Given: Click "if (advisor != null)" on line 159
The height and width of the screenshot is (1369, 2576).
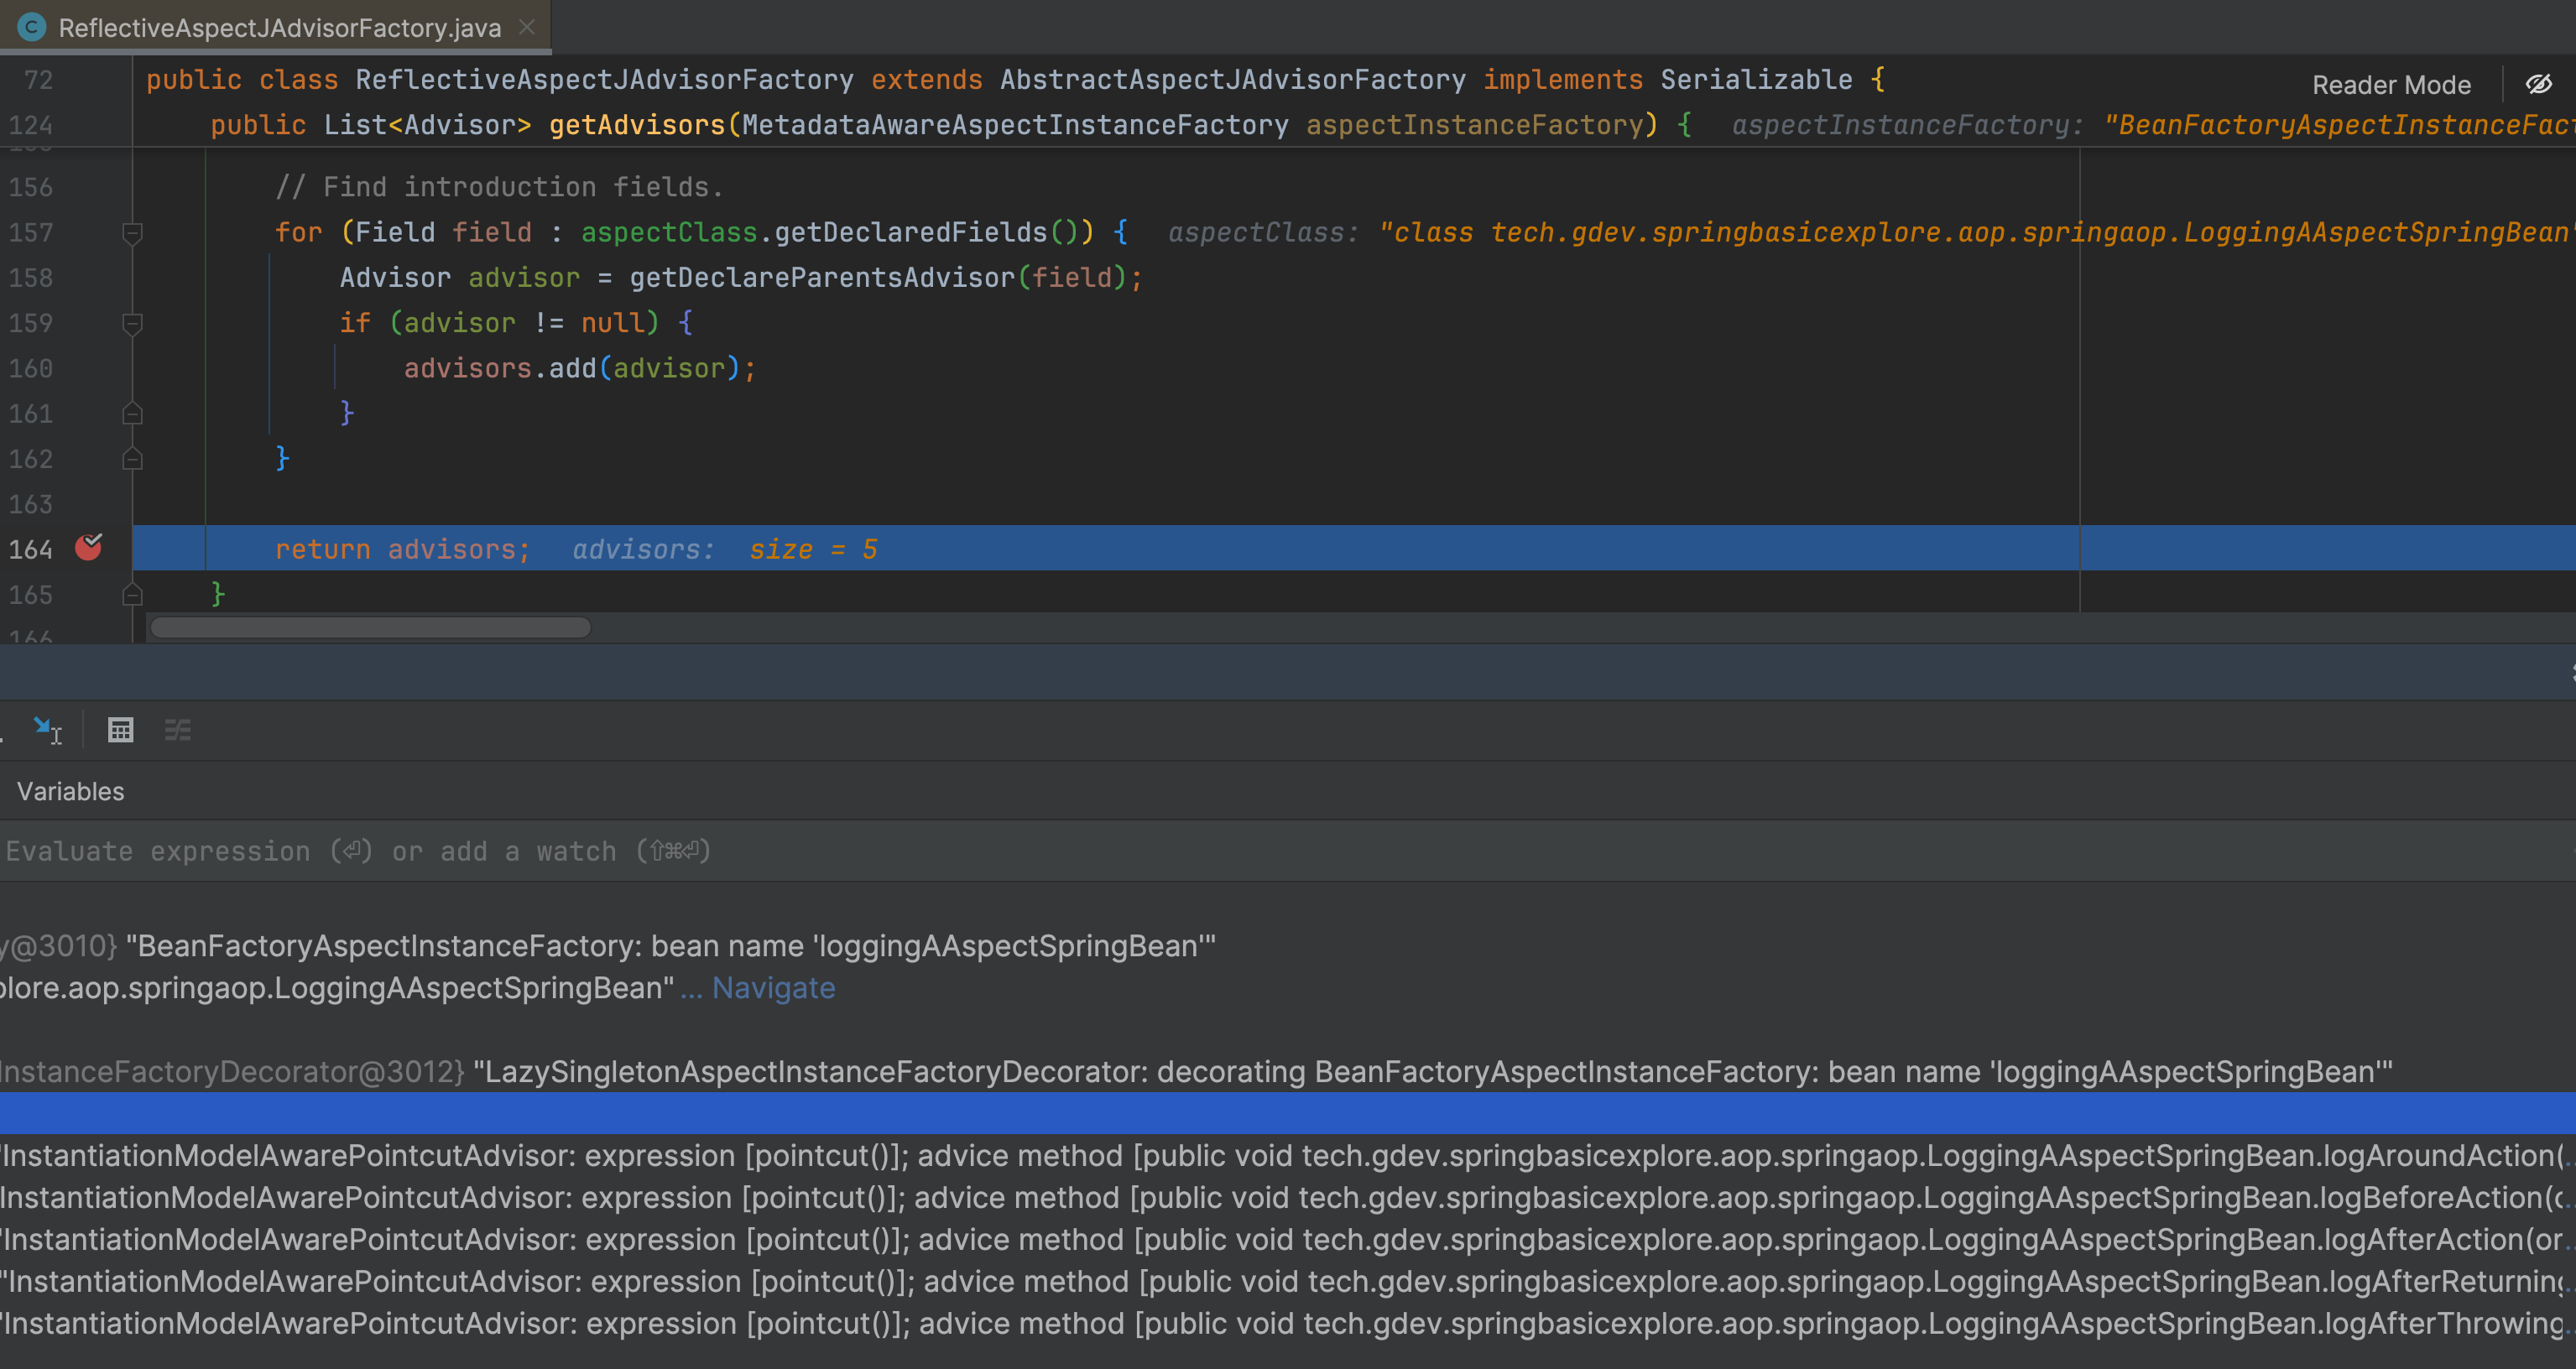Looking at the screenshot, I should click(499, 323).
